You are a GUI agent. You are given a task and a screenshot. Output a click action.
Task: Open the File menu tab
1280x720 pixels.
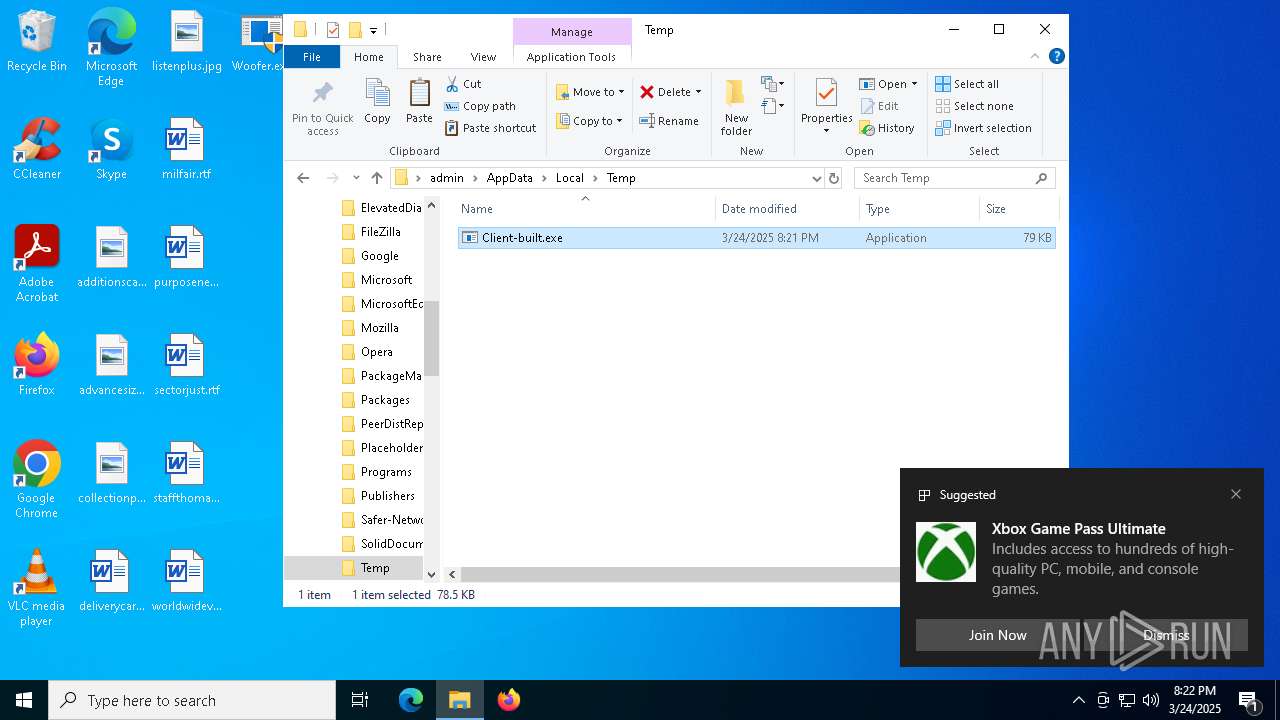[x=312, y=57]
